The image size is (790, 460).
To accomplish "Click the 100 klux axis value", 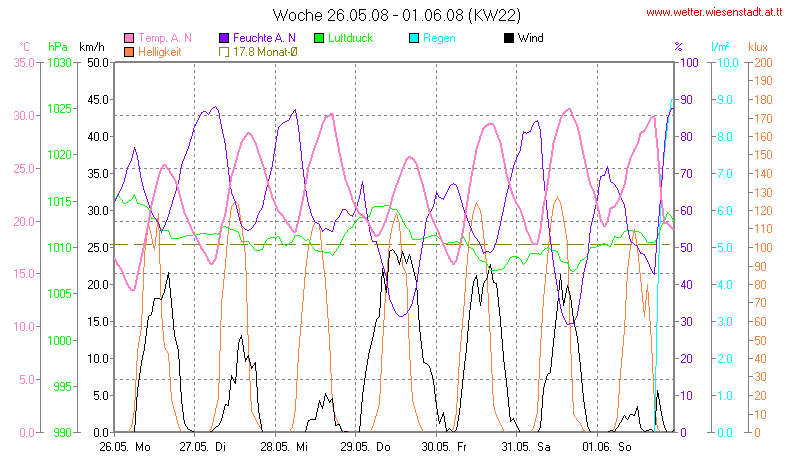I will (x=763, y=247).
